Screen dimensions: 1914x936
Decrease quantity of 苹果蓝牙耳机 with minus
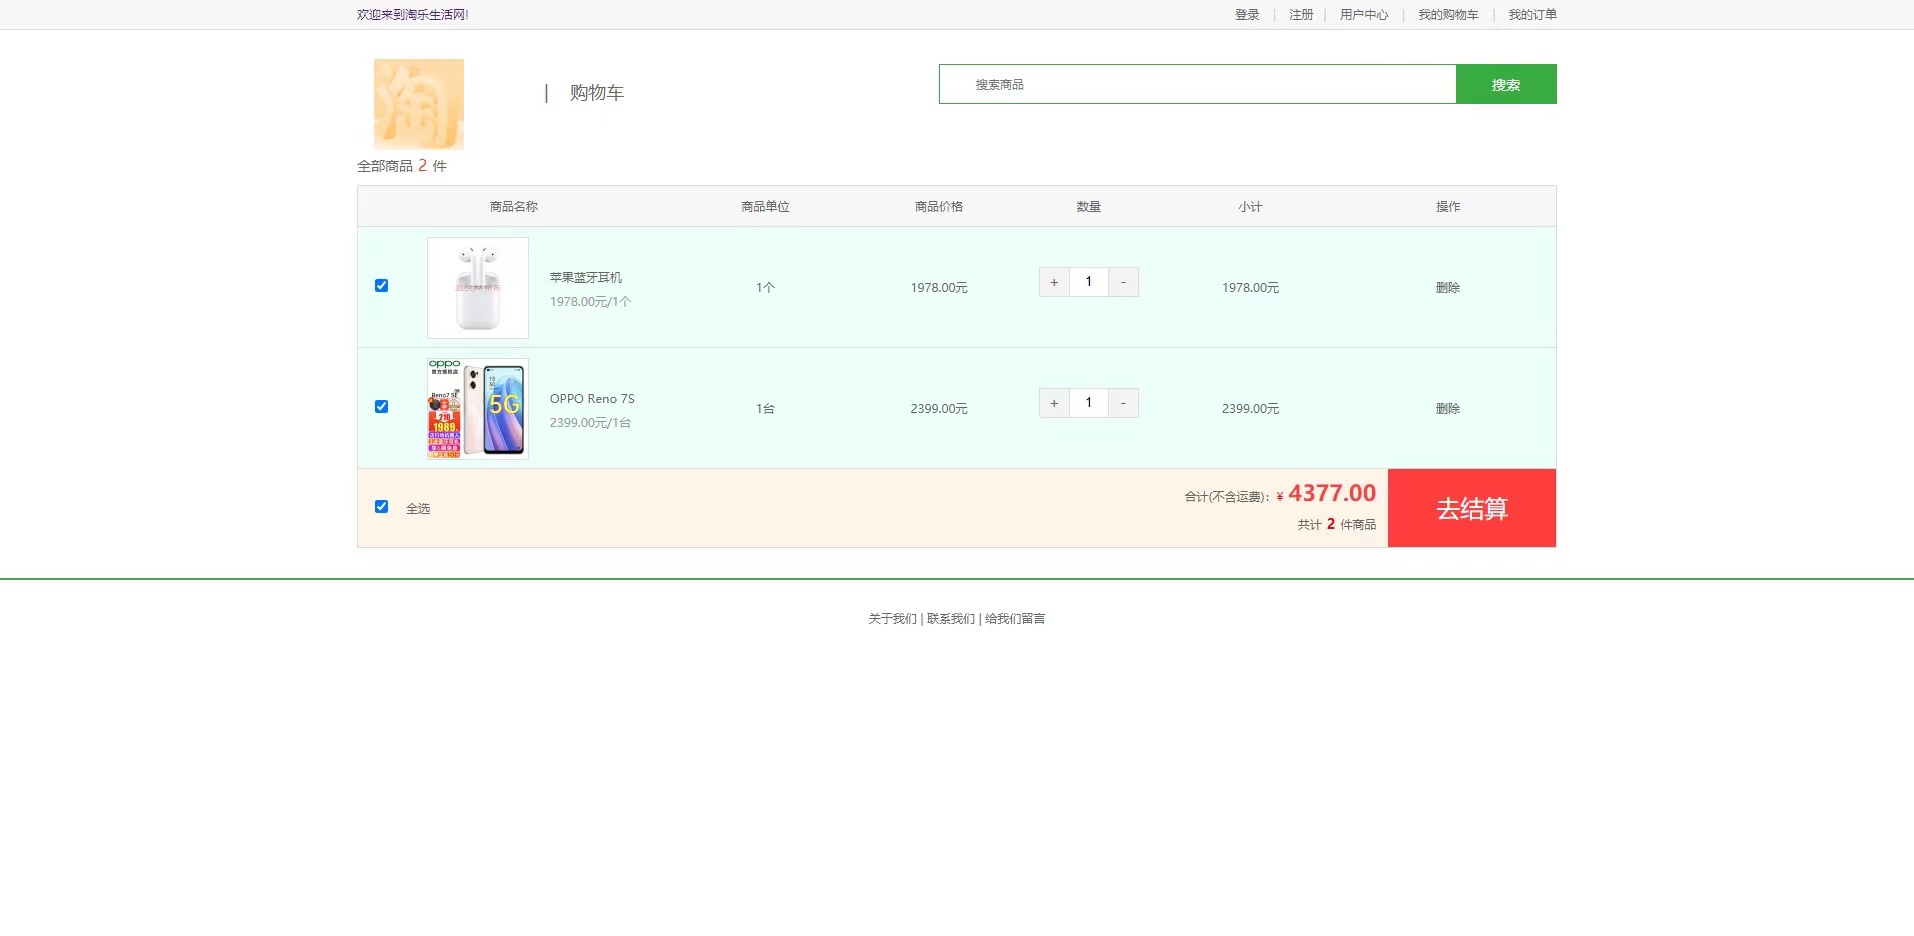(x=1124, y=282)
